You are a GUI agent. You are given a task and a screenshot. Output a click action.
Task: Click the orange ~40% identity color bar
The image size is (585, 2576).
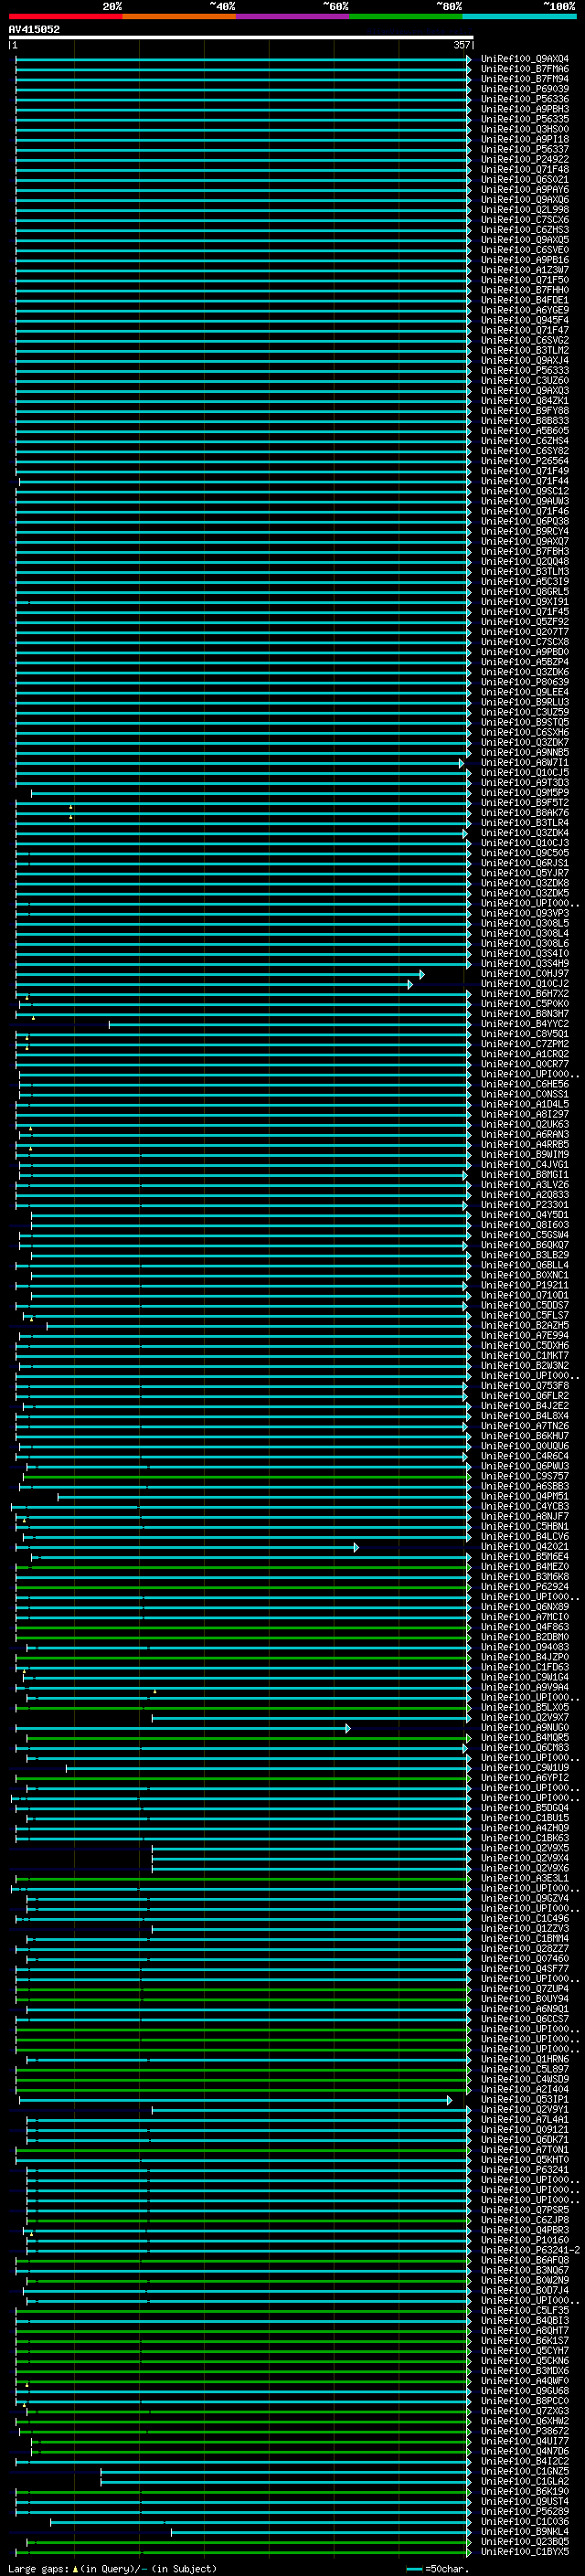tap(179, 16)
